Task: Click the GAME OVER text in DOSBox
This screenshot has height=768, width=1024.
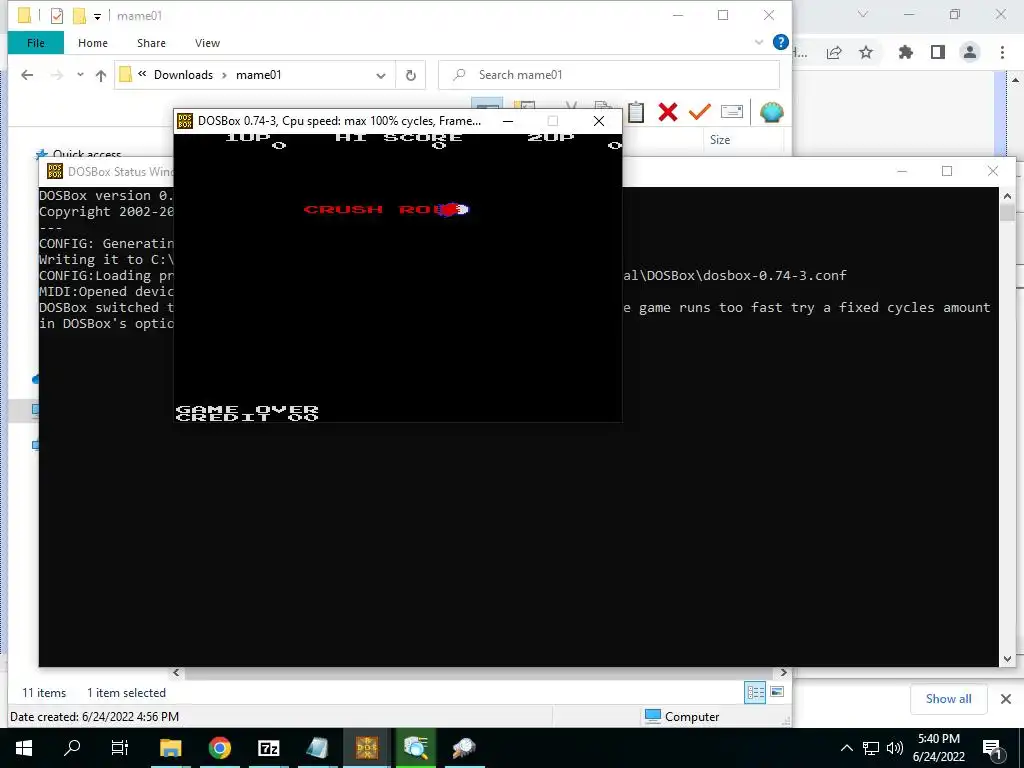Action: coord(247,410)
